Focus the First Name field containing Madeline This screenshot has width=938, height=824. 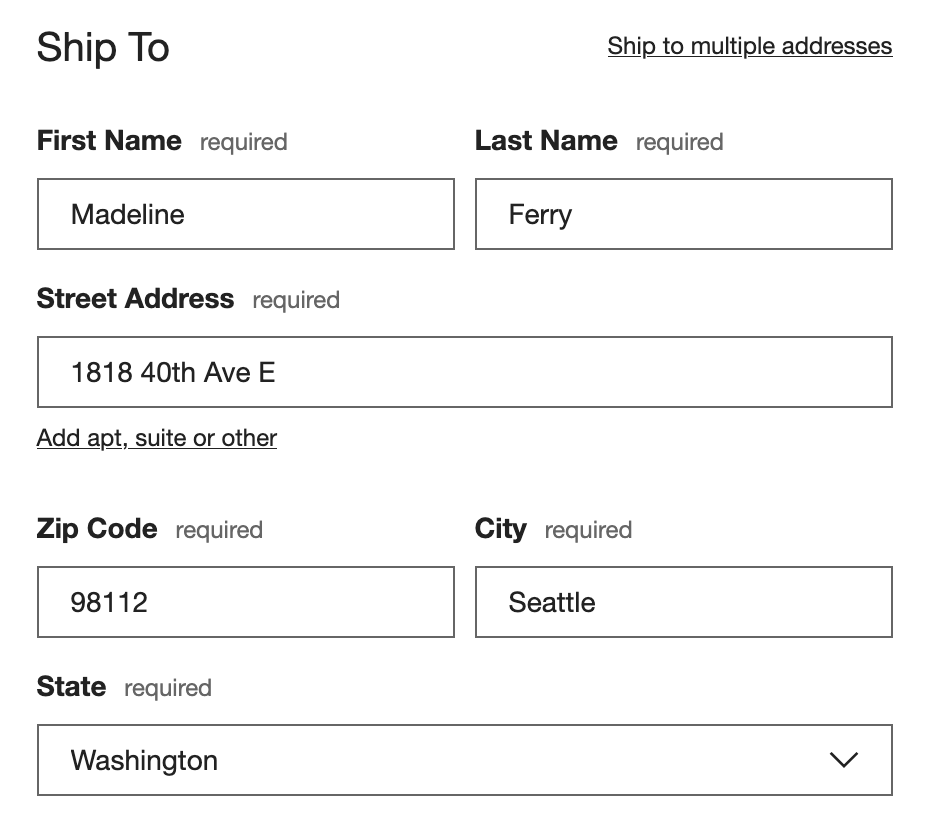[245, 214]
